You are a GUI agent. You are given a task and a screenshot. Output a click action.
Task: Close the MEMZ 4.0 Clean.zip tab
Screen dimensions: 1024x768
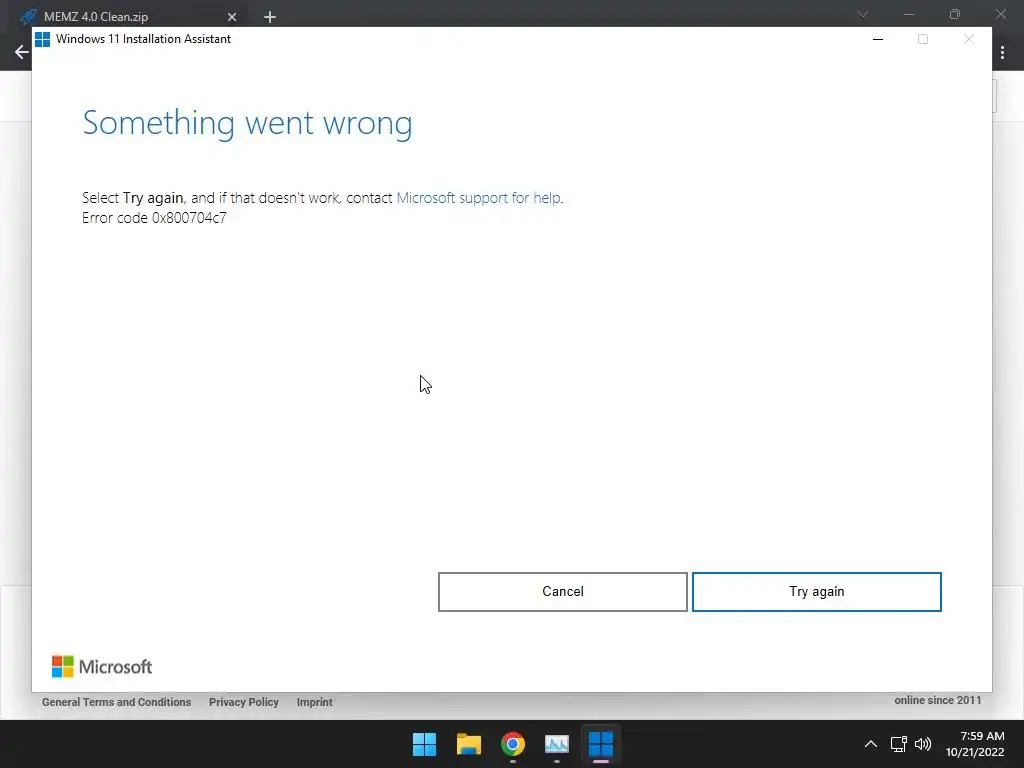coord(232,17)
